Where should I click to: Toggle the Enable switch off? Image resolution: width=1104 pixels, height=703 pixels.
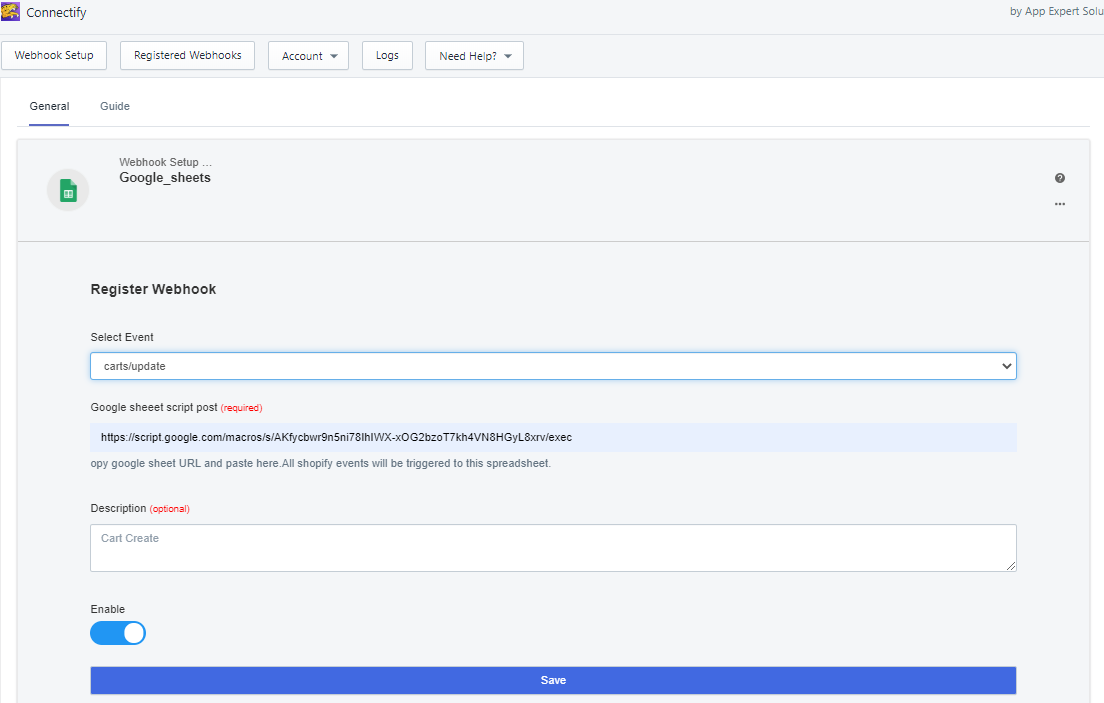118,633
